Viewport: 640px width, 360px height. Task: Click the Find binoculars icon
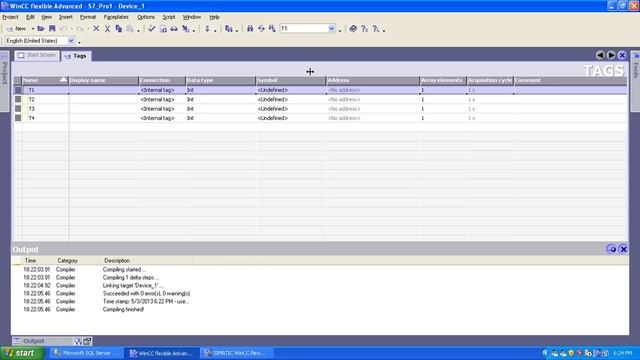coord(250,29)
